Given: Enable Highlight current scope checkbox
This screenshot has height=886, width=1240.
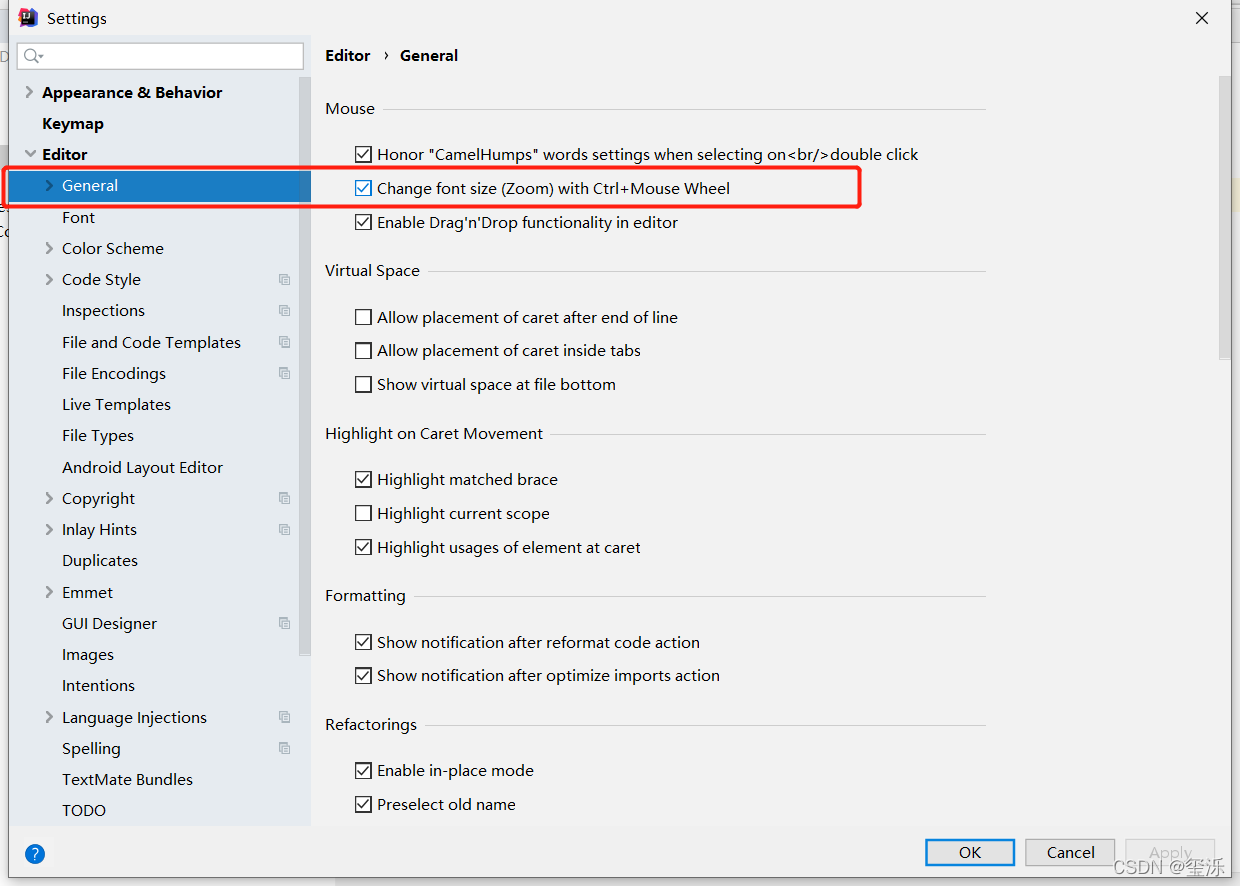Looking at the screenshot, I should [363, 513].
